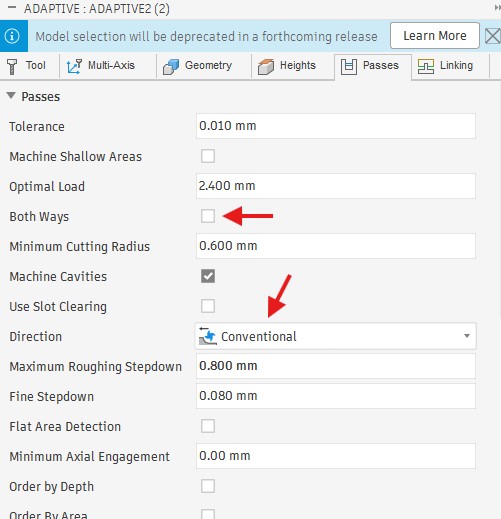Click the Conventional direction milling icon

pos(207,336)
